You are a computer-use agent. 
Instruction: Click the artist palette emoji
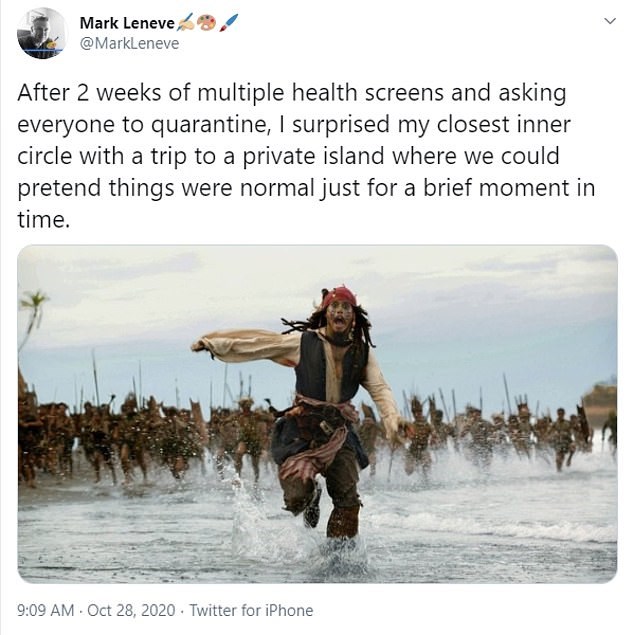[x=207, y=23]
